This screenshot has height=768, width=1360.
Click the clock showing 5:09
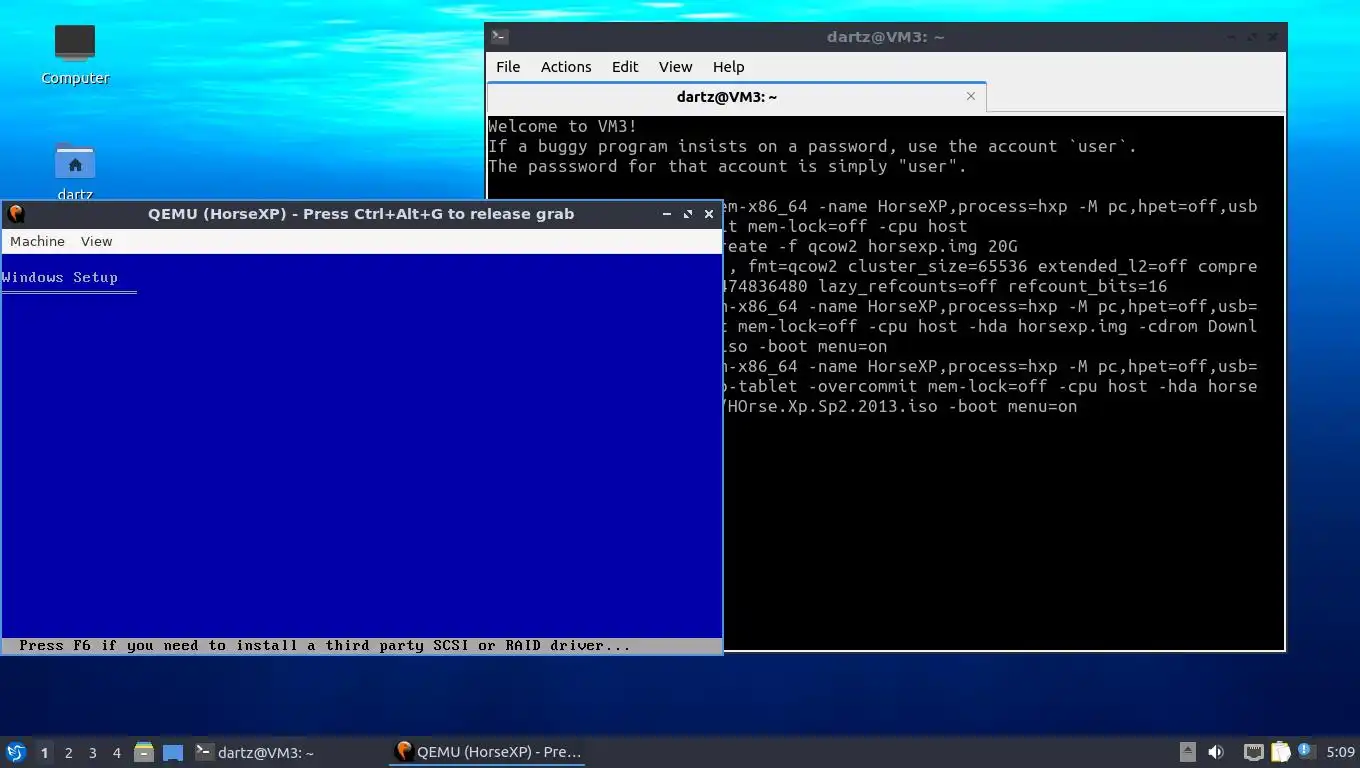click(x=1340, y=752)
